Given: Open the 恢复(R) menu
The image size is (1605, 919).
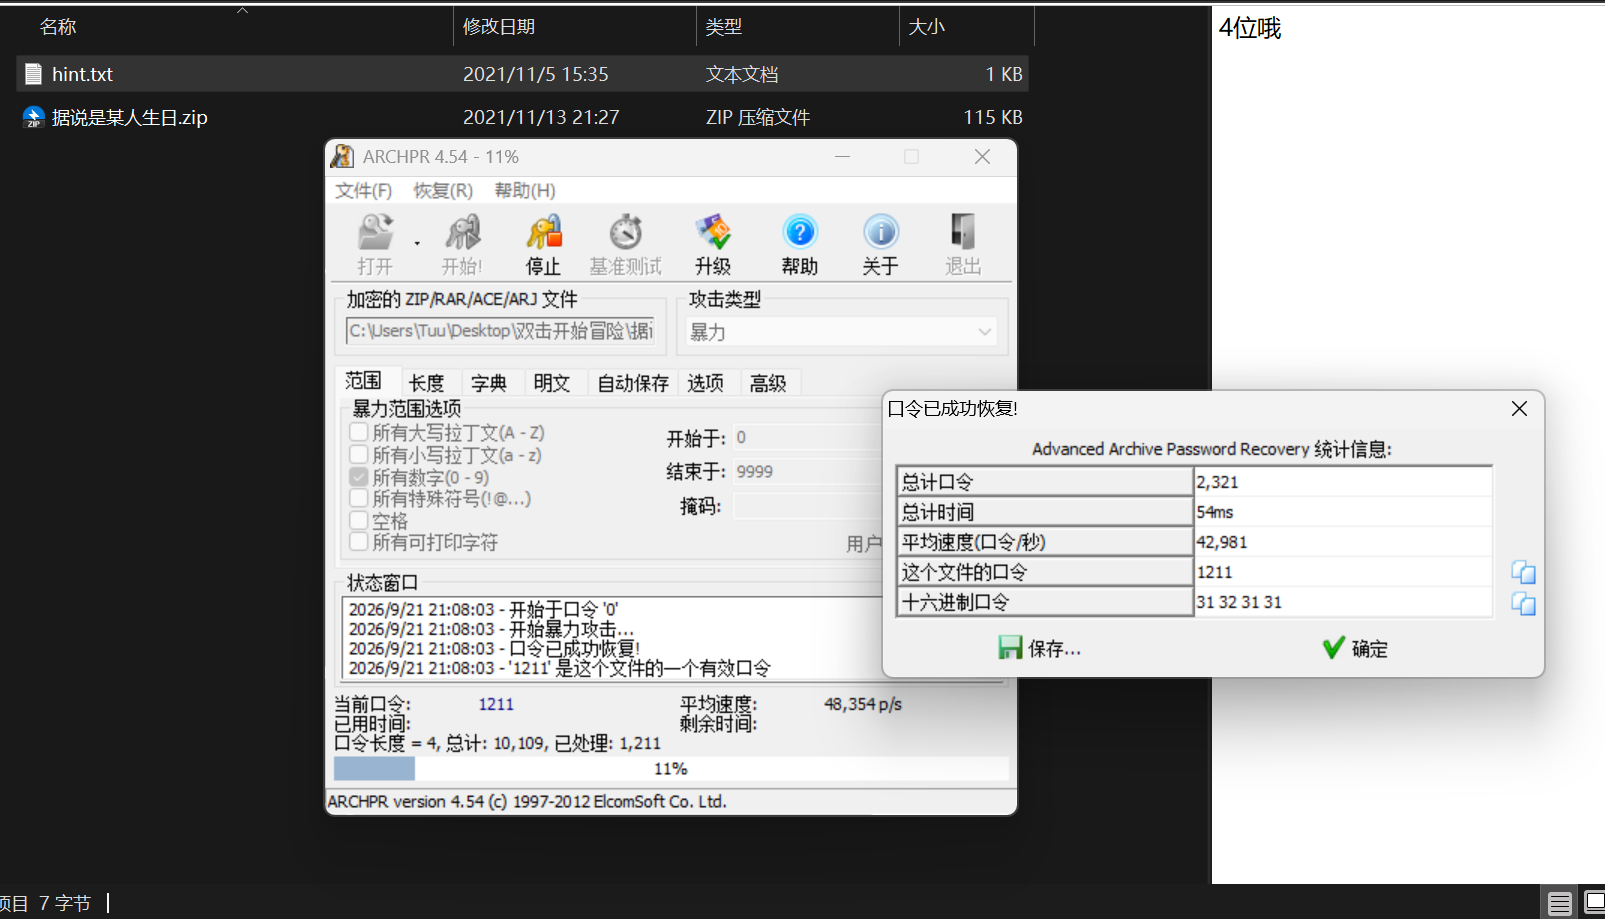Looking at the screenshot, I should 443,190.
